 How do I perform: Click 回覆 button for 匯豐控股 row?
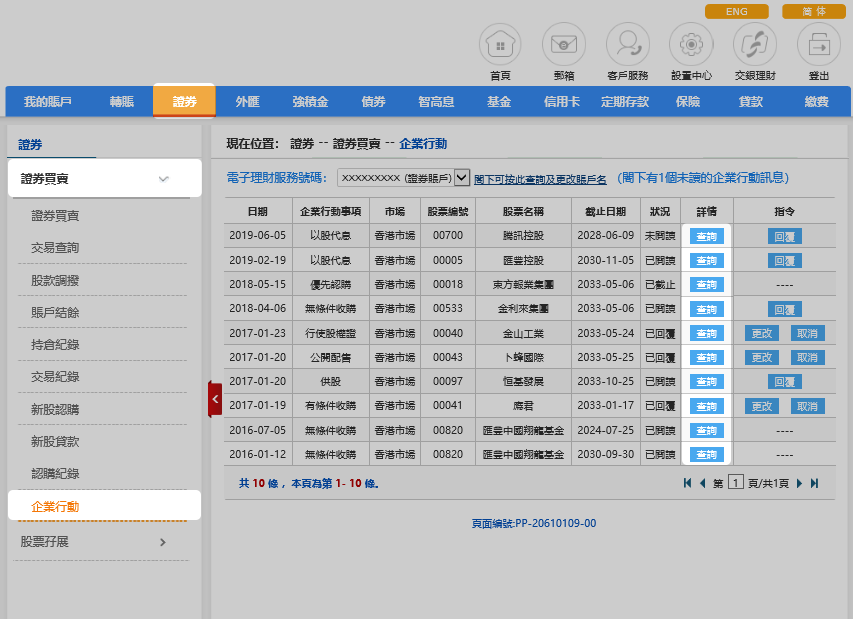(x=785, y=261)
